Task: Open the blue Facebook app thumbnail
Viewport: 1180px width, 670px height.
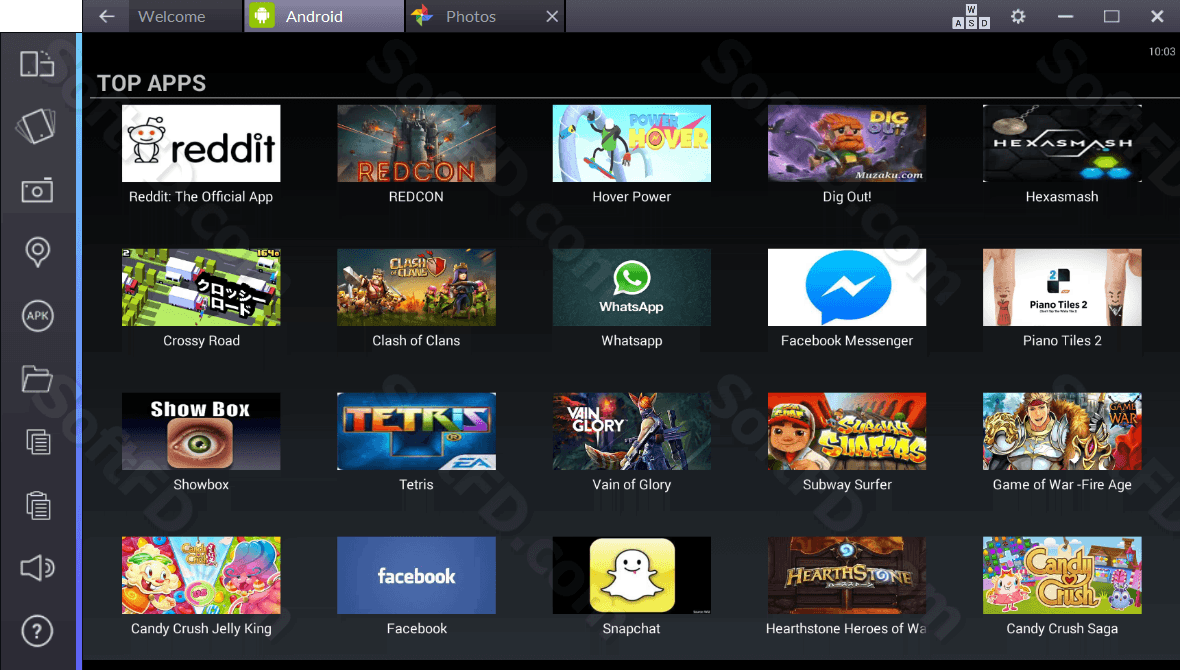Action: click(x=416, y=575)
